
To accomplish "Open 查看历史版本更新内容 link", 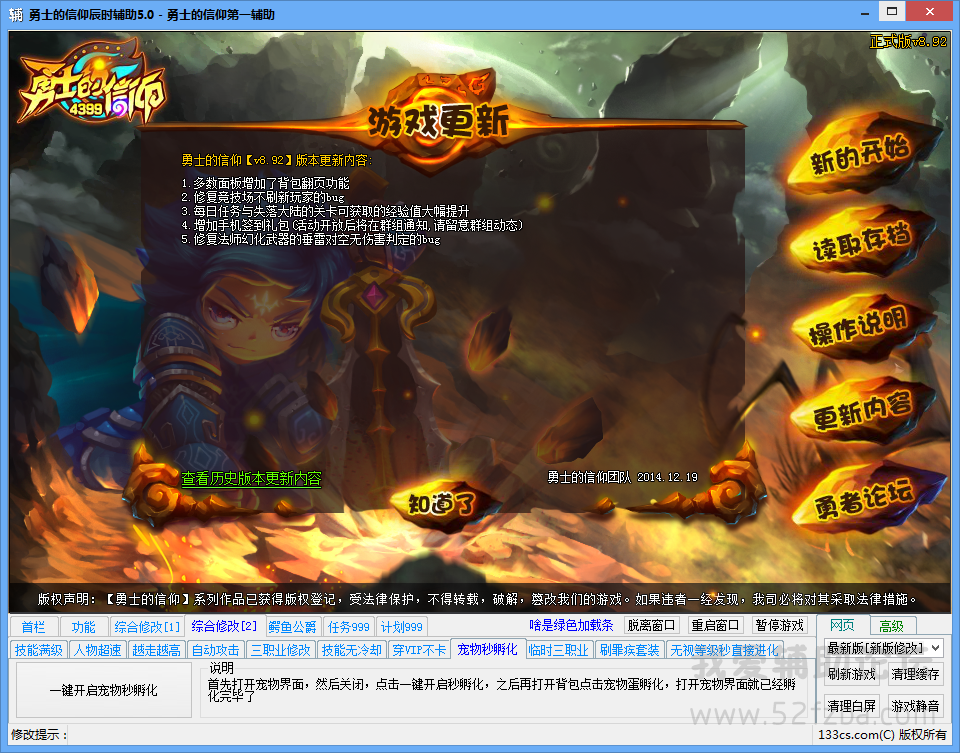I will coord(251,479).
